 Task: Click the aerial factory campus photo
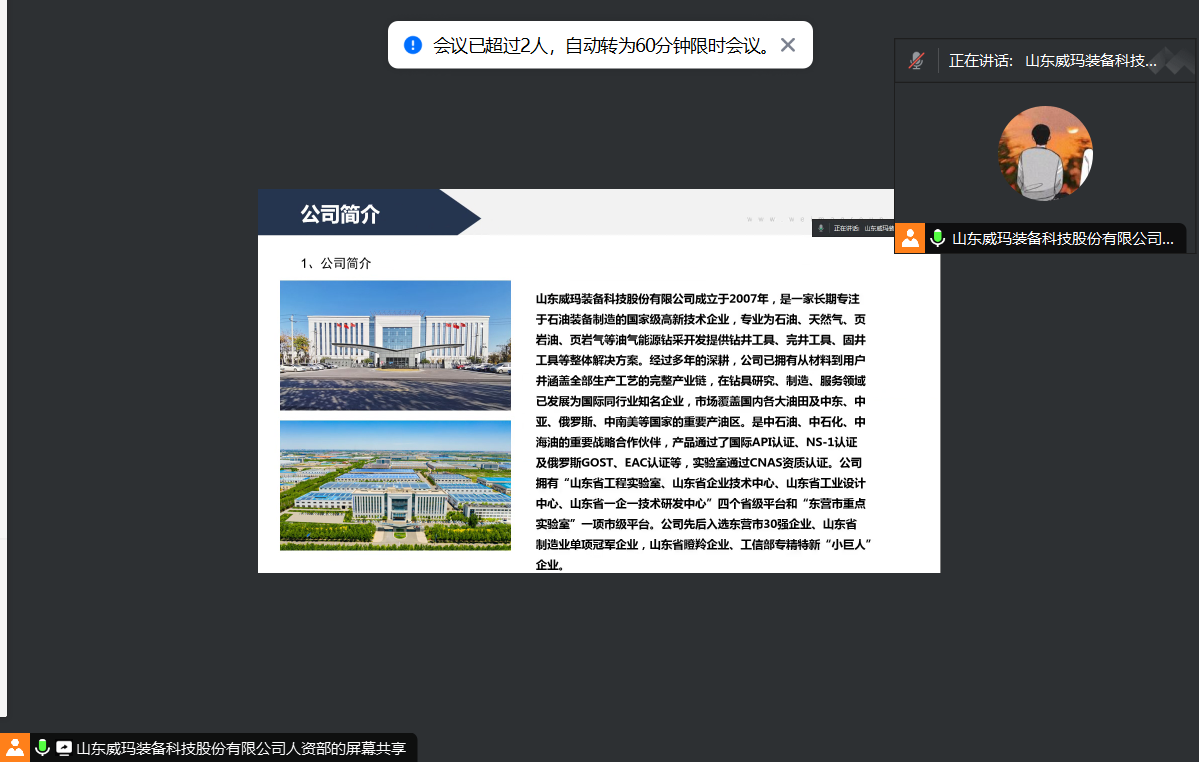pyautogui.click(x=395, y=485)
